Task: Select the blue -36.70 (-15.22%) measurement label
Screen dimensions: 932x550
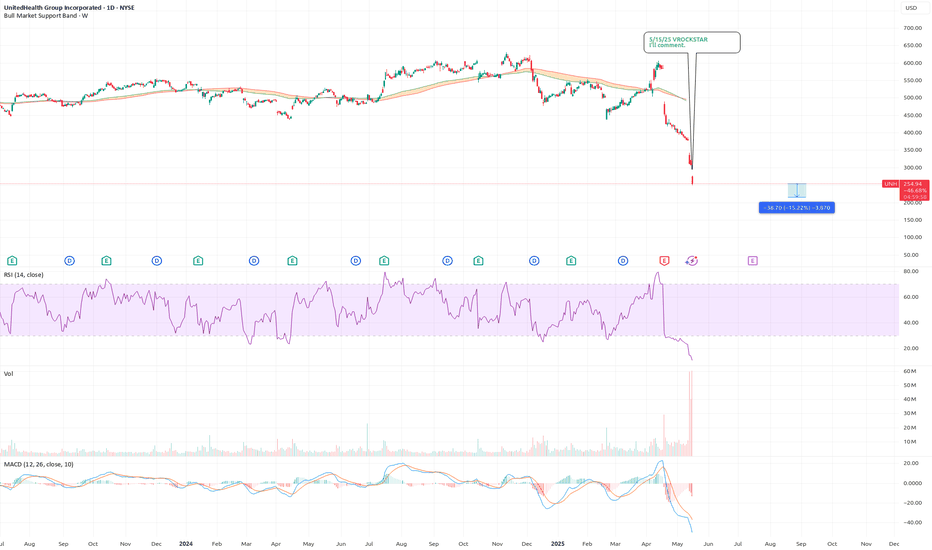Action: pos(796,208)
